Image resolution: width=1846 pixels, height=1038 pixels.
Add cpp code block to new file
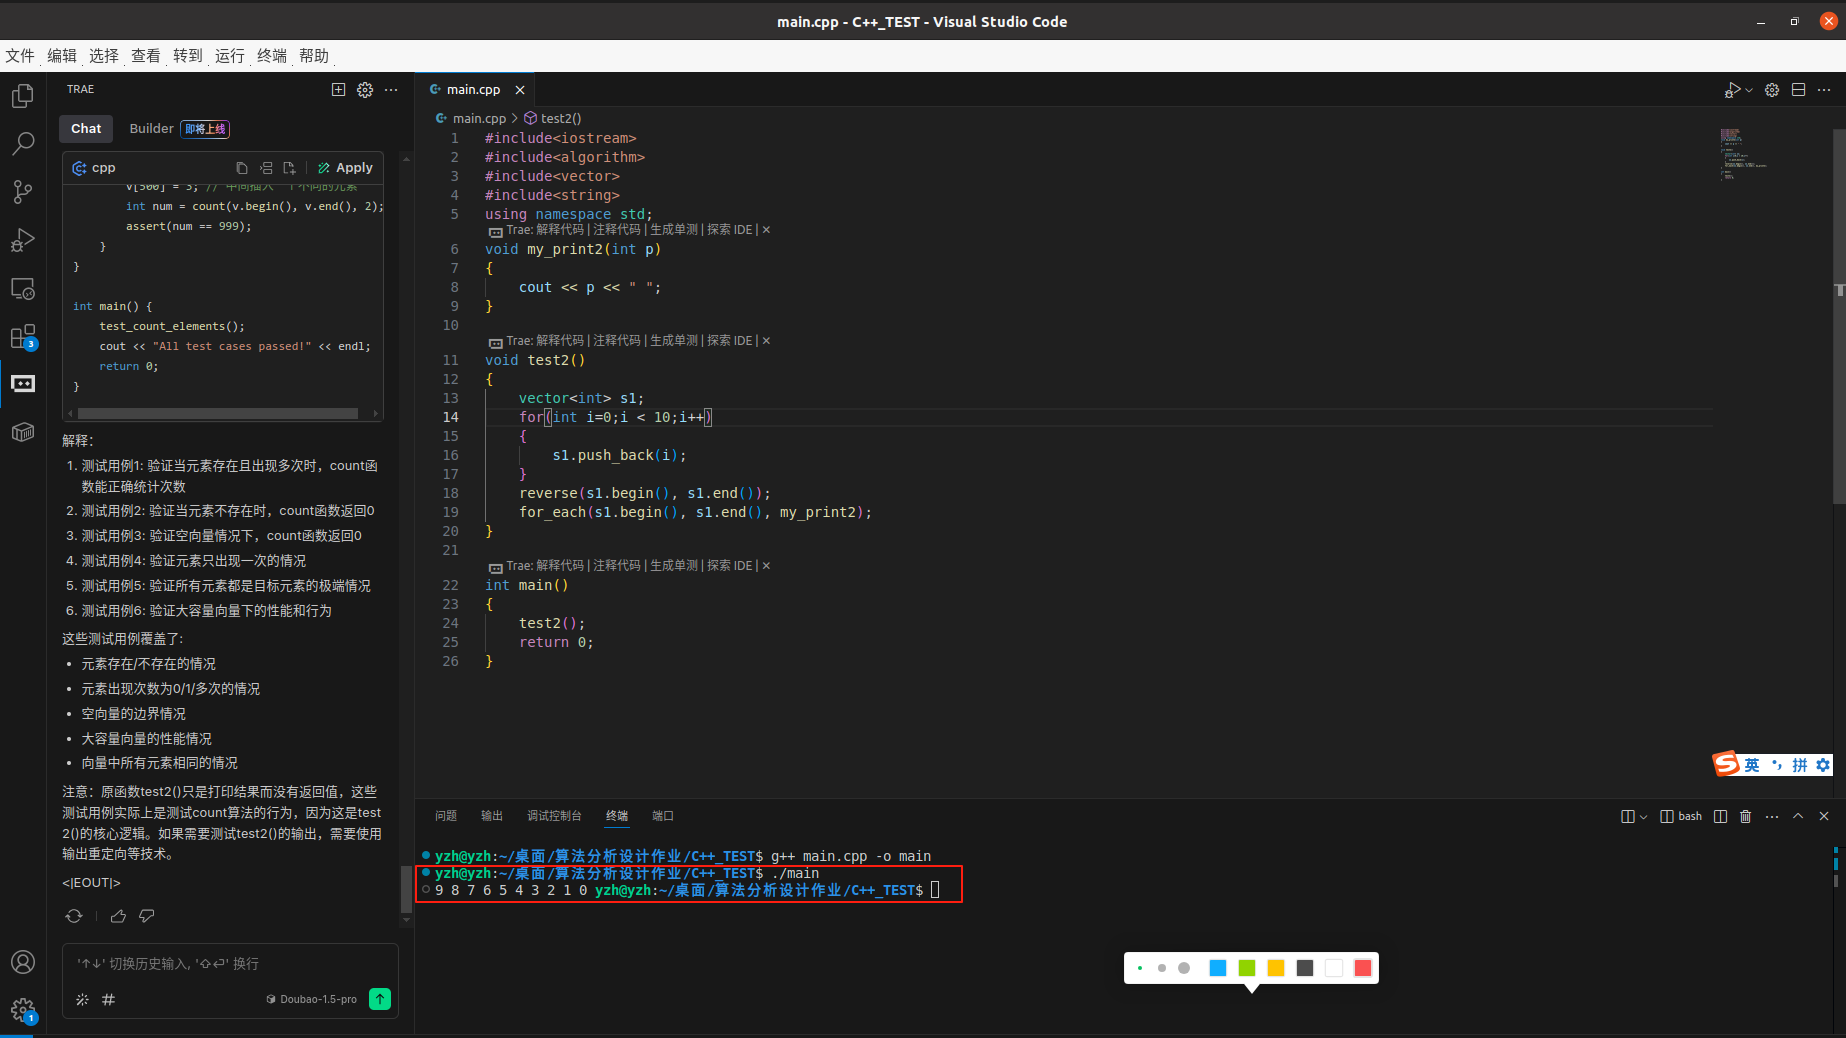coord(289,168)
